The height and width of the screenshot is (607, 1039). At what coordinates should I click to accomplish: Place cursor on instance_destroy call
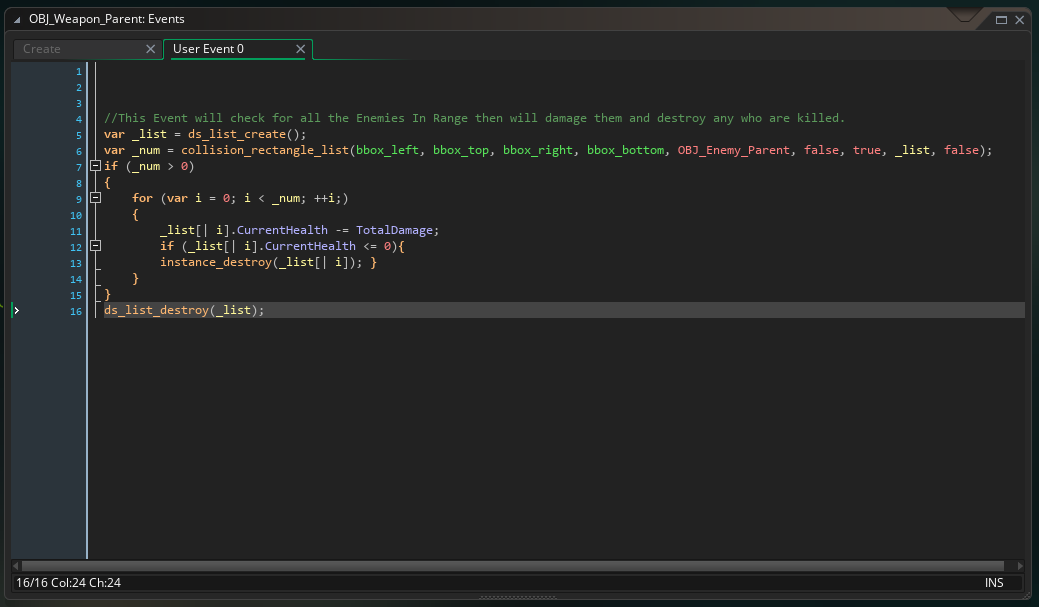216,262
